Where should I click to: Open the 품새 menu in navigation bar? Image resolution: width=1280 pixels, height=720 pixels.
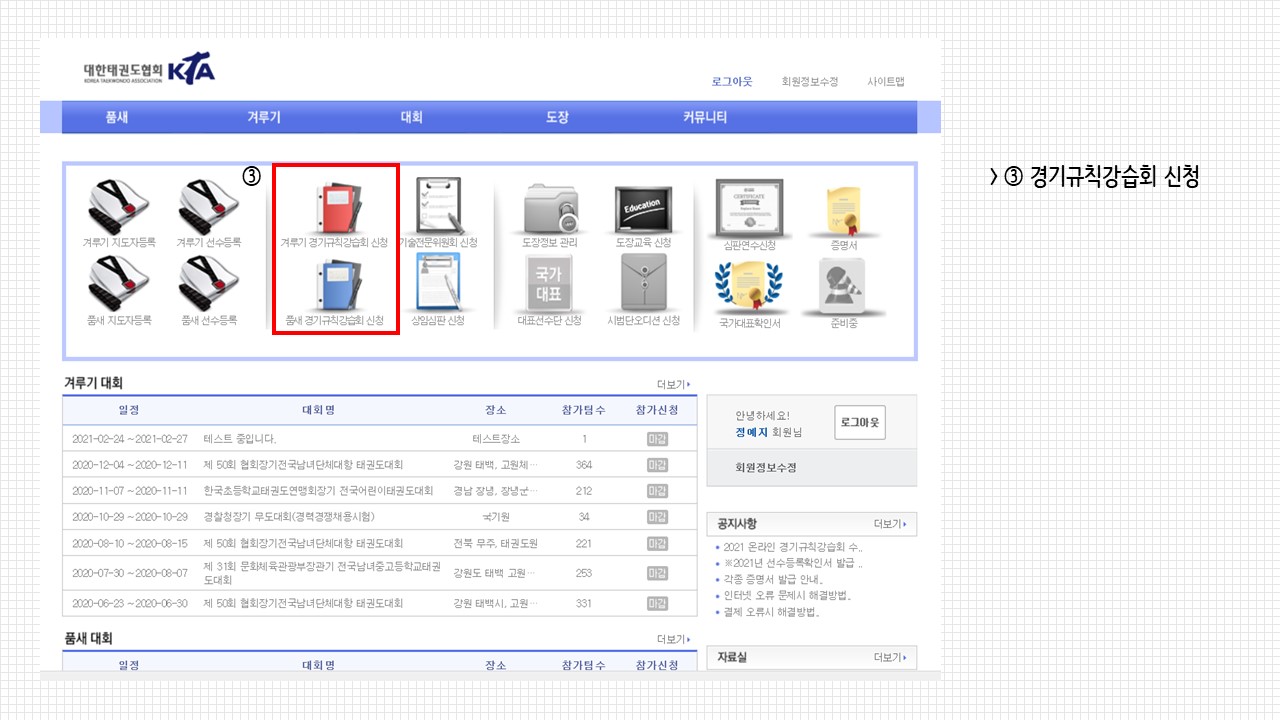point(117,117)
